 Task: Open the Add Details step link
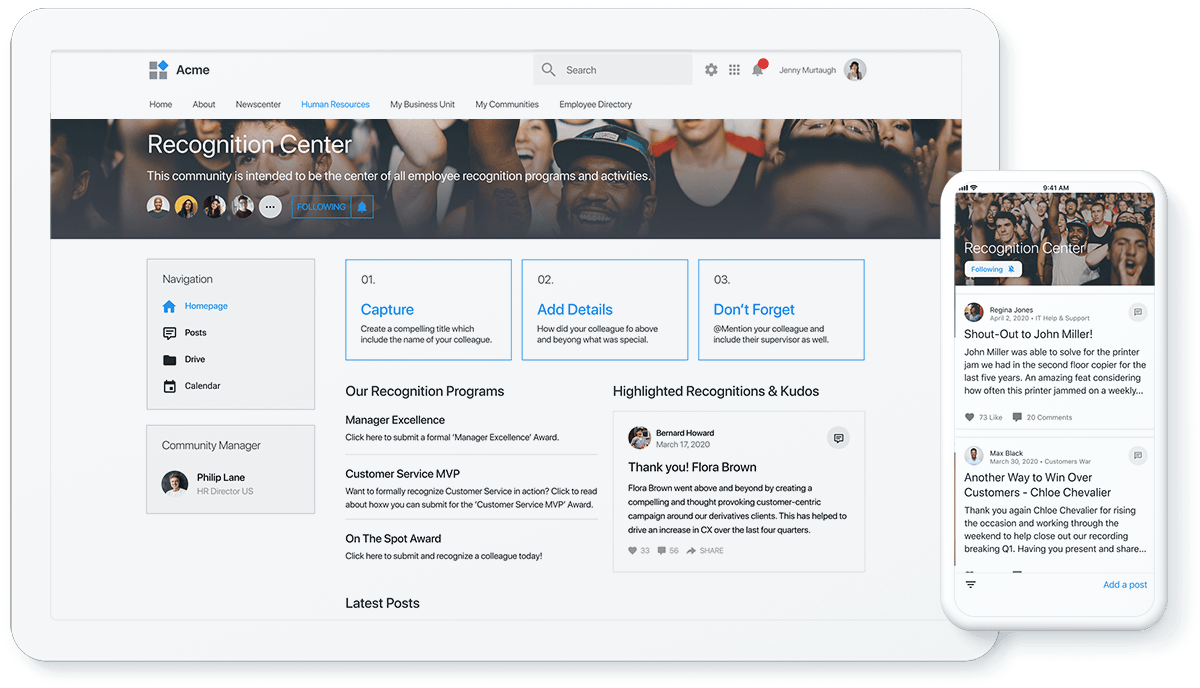(575, 310)
